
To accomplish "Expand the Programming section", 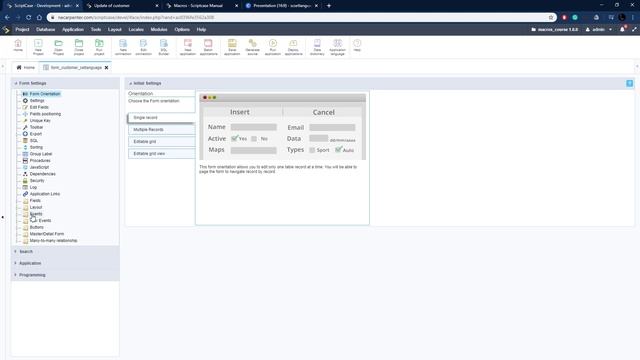I will tap(32, 275).
